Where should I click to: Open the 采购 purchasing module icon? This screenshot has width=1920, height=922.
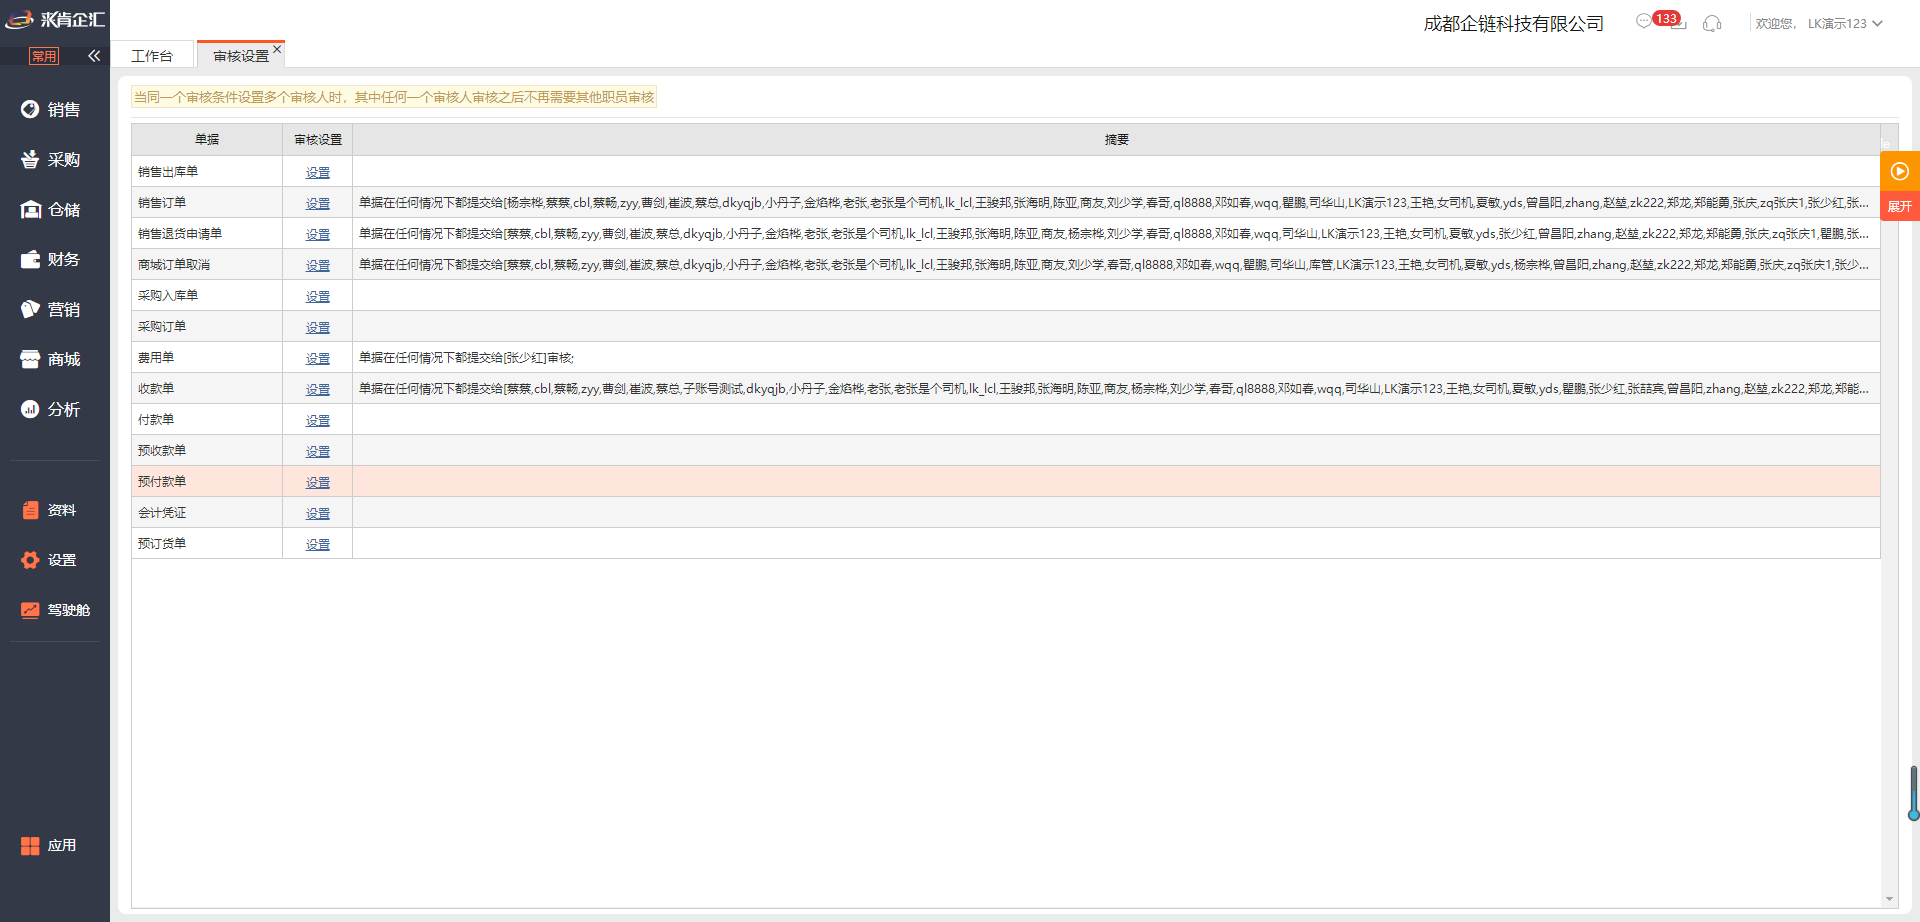tap(31, 159)
